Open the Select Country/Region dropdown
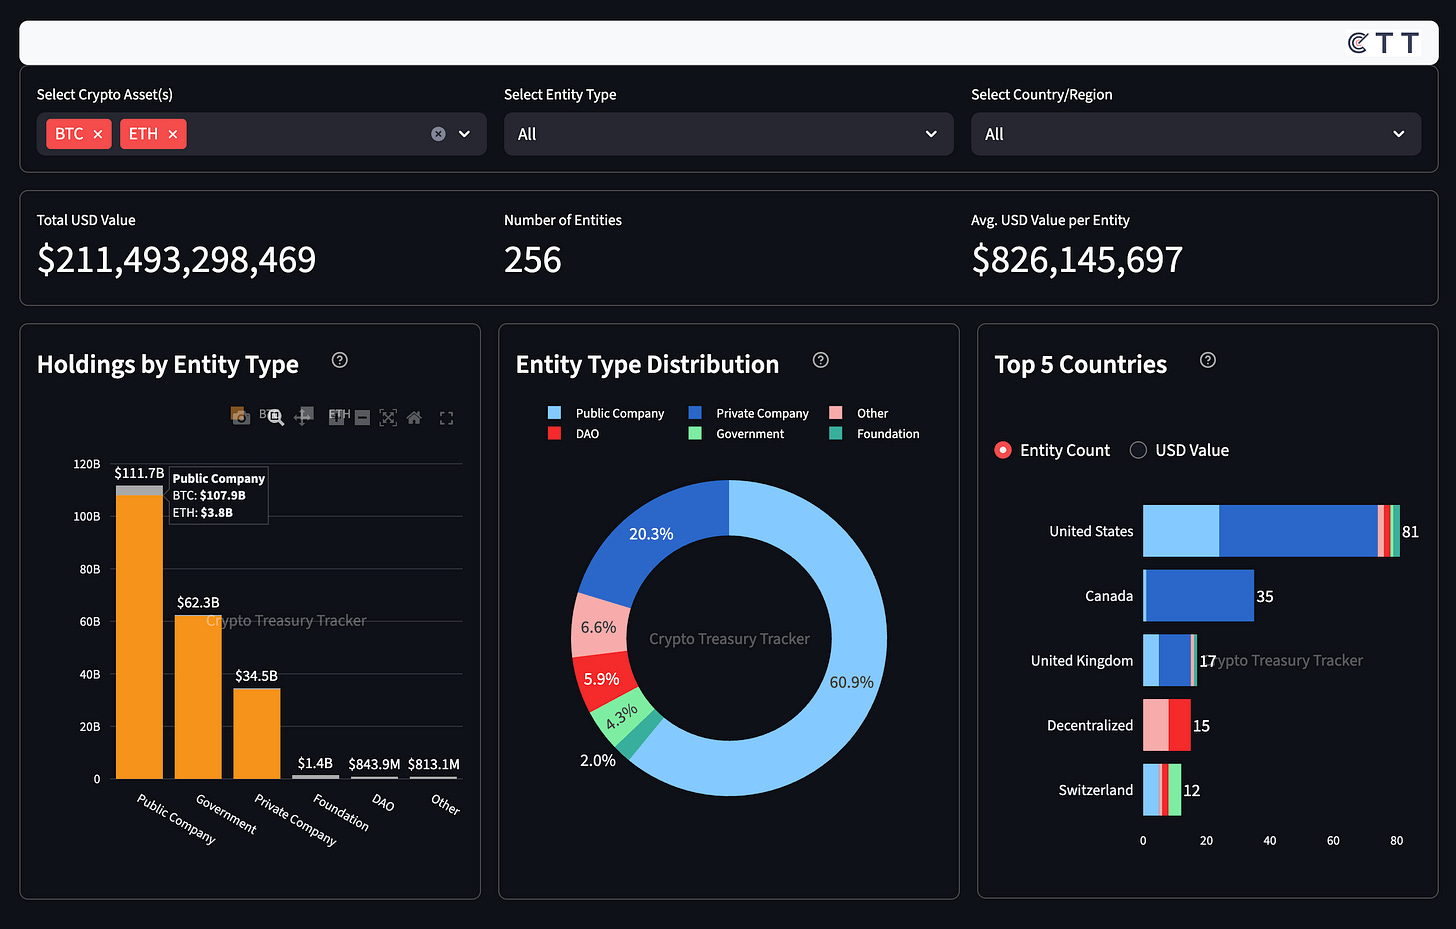1456x929 pixels. [1196, 133]
